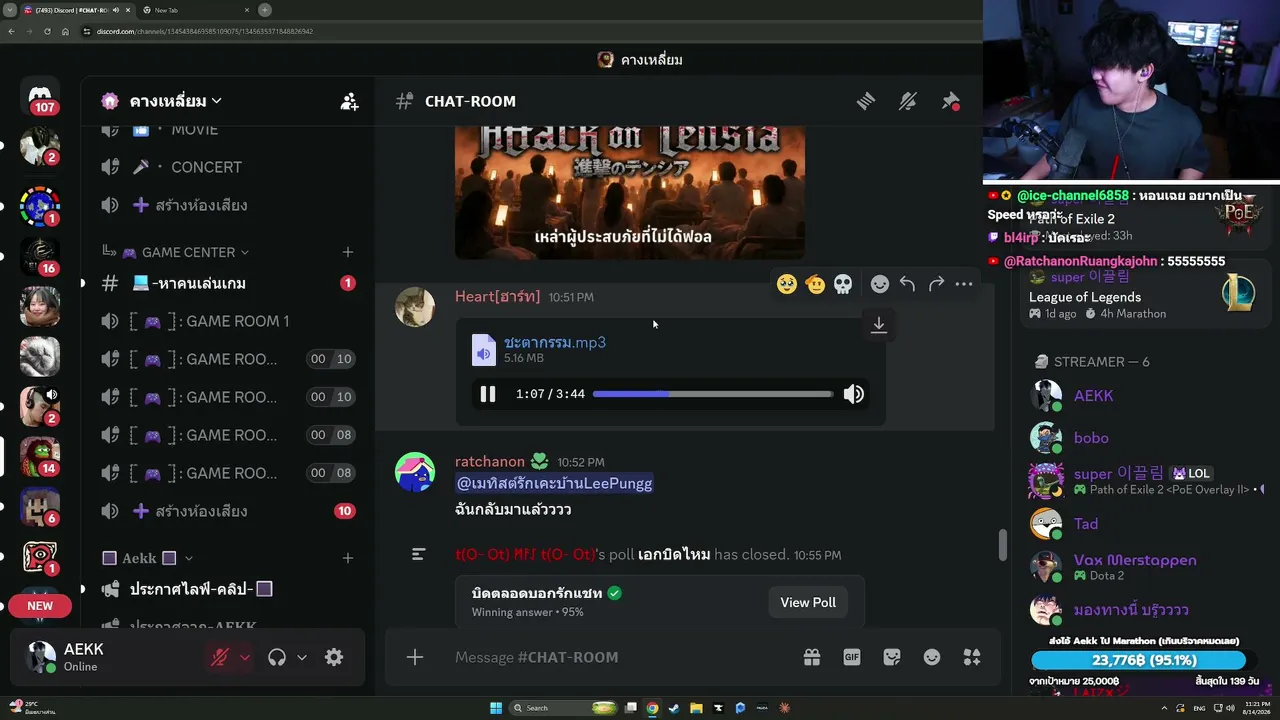Open the หาคนเล่นเกม text channel
Image resolution: width=1280 pixels, height=720 pixels.
click(x=228, y=283)
